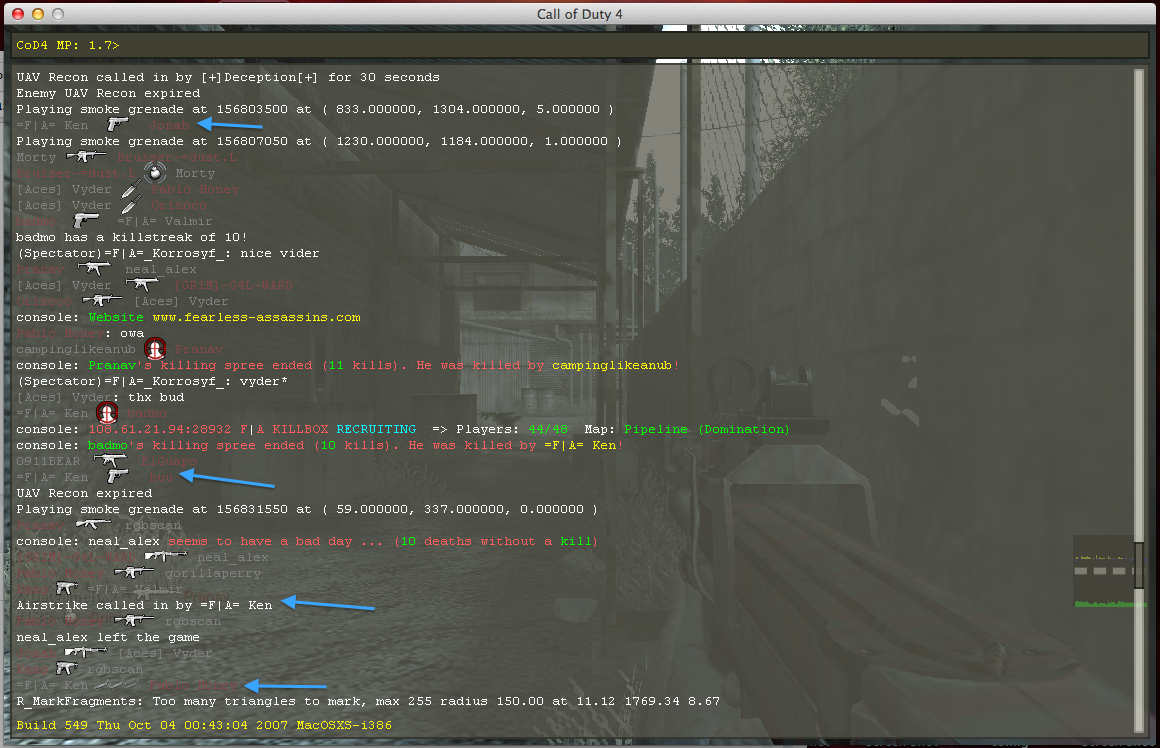Image resolution: width=1160 pixels, height=748 pixels.
Task: Click the knife icon beside Orinoco
Action: point(131,205)
